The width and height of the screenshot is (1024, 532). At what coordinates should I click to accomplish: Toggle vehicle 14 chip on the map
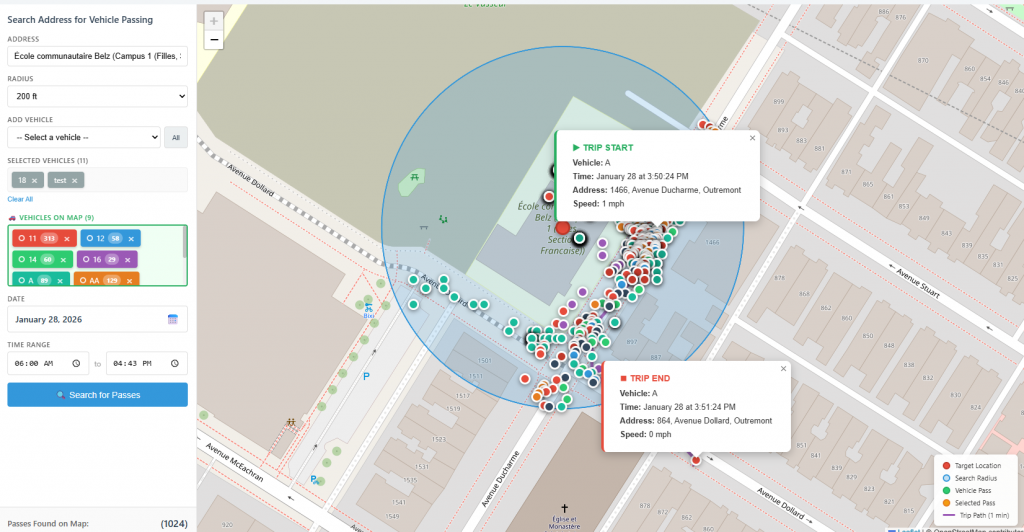(32, 259)
